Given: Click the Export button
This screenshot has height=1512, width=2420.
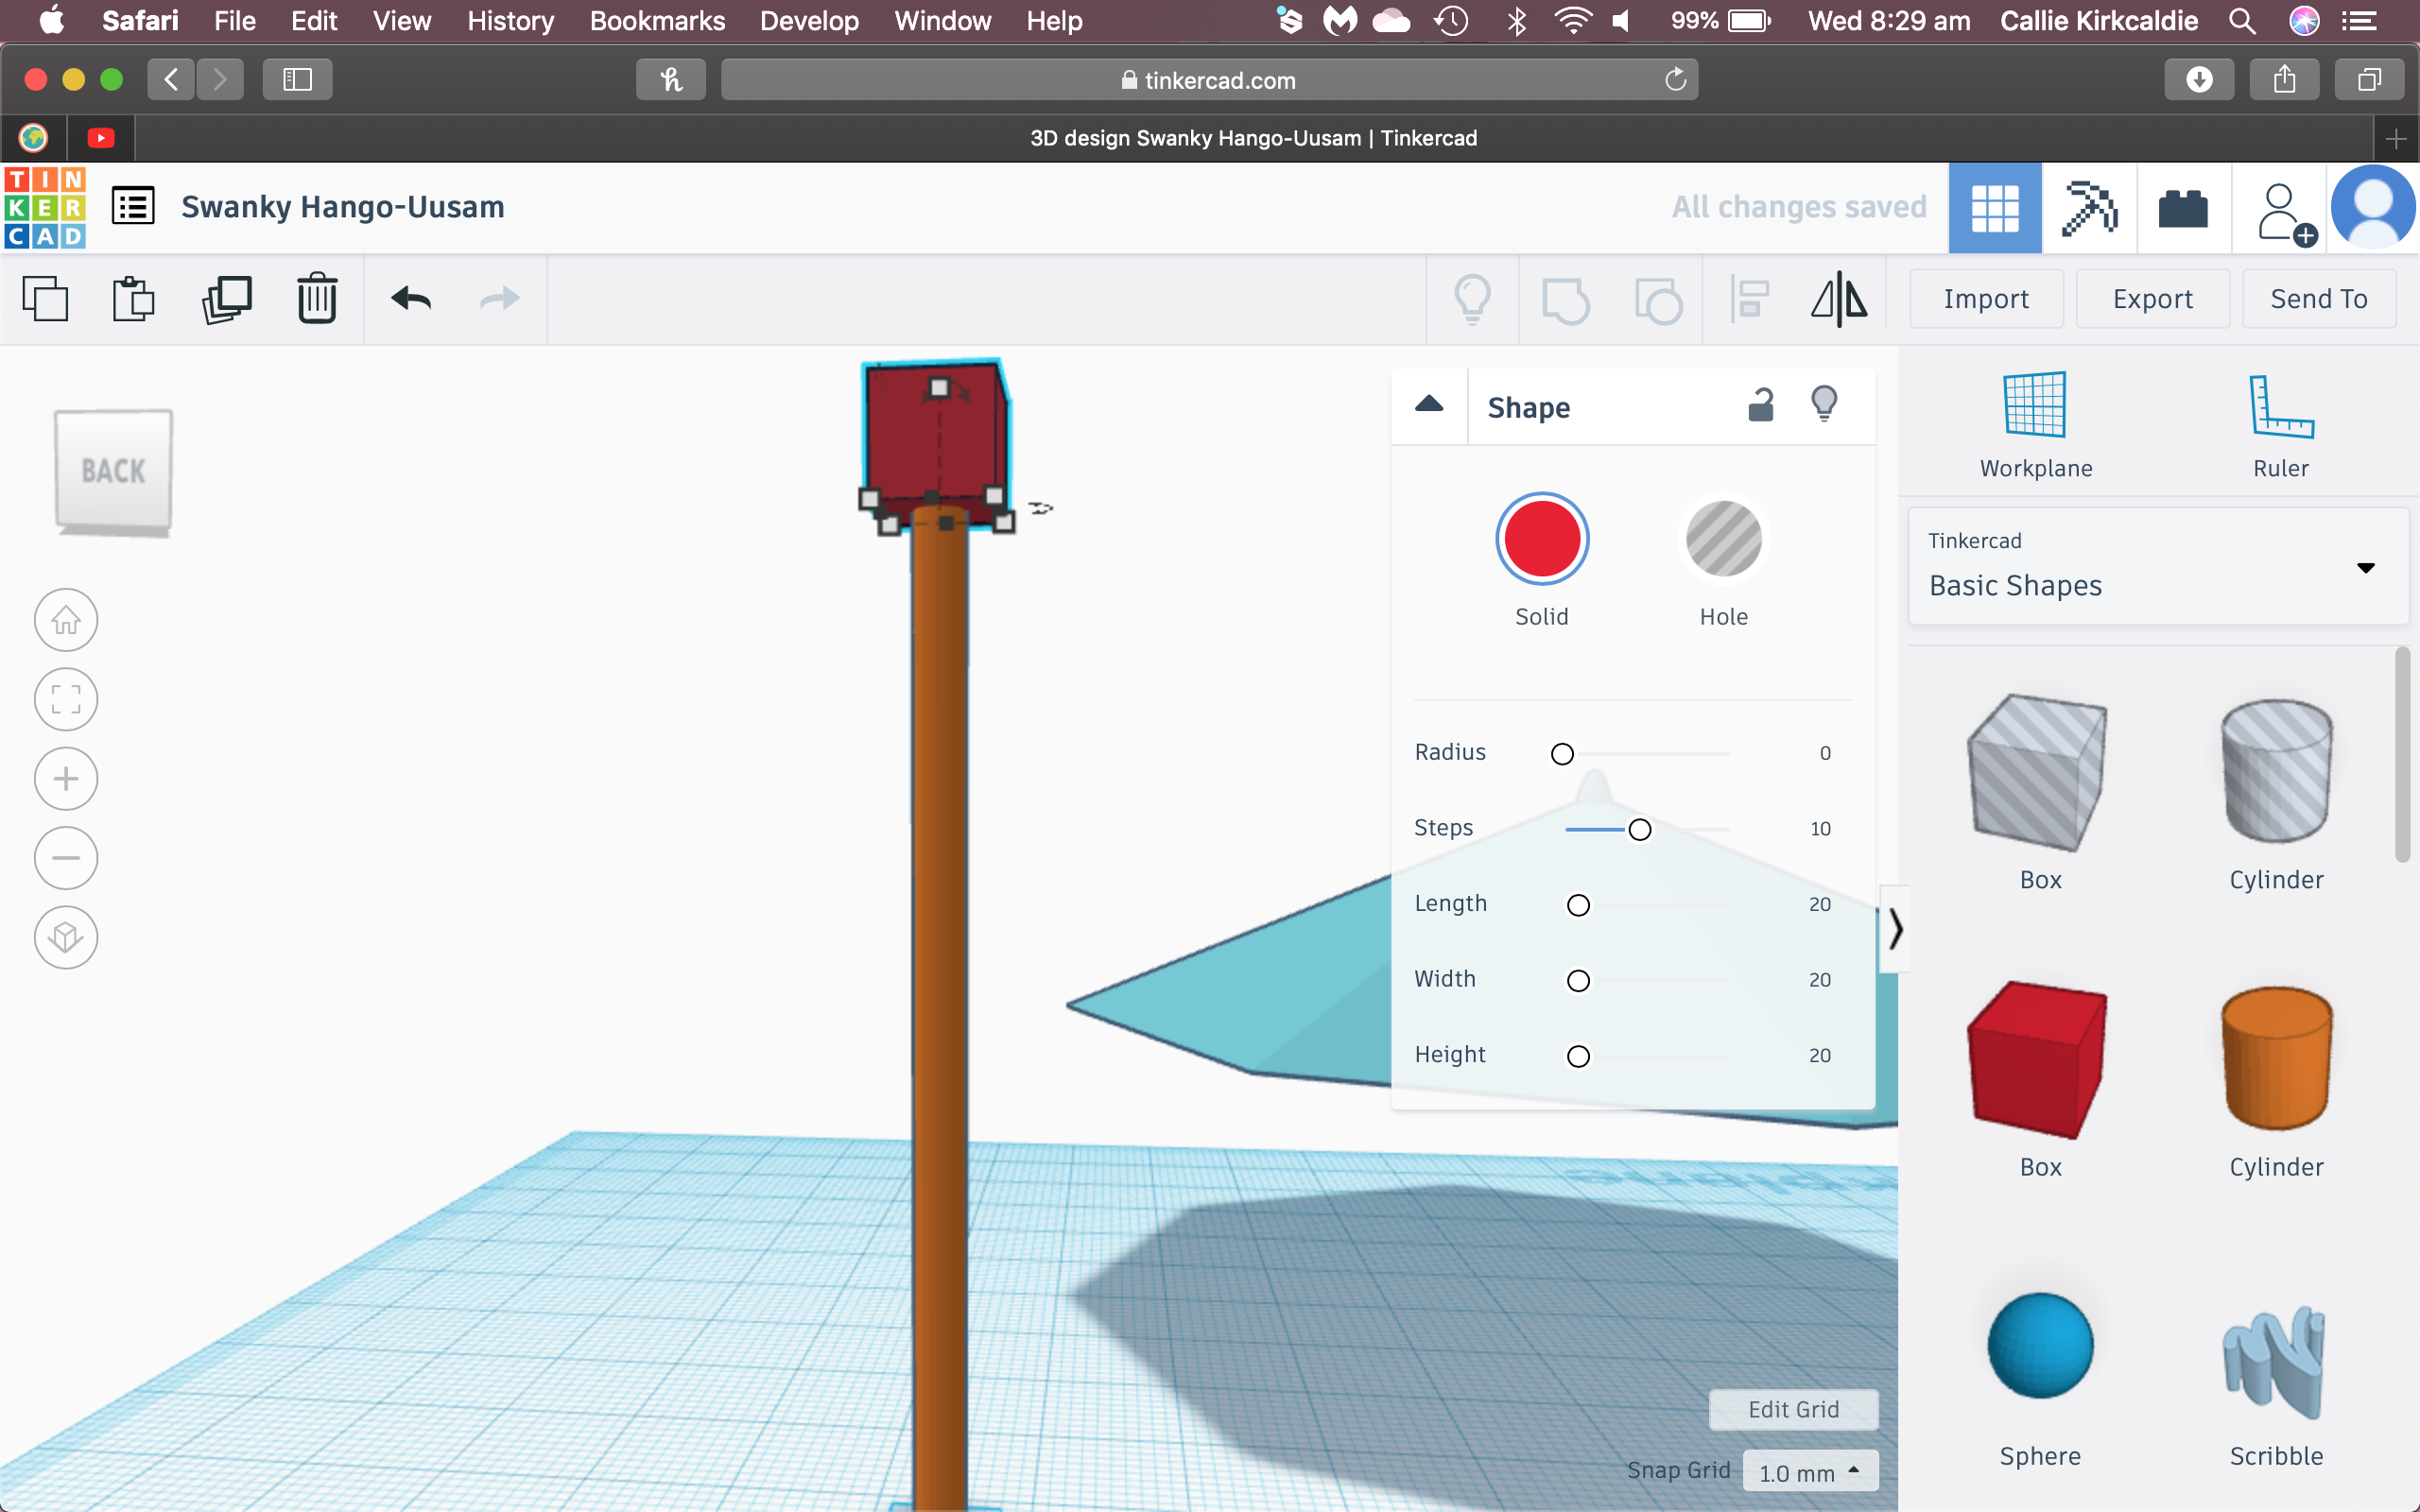Looking at the screenshot, I should point(2152,299).
